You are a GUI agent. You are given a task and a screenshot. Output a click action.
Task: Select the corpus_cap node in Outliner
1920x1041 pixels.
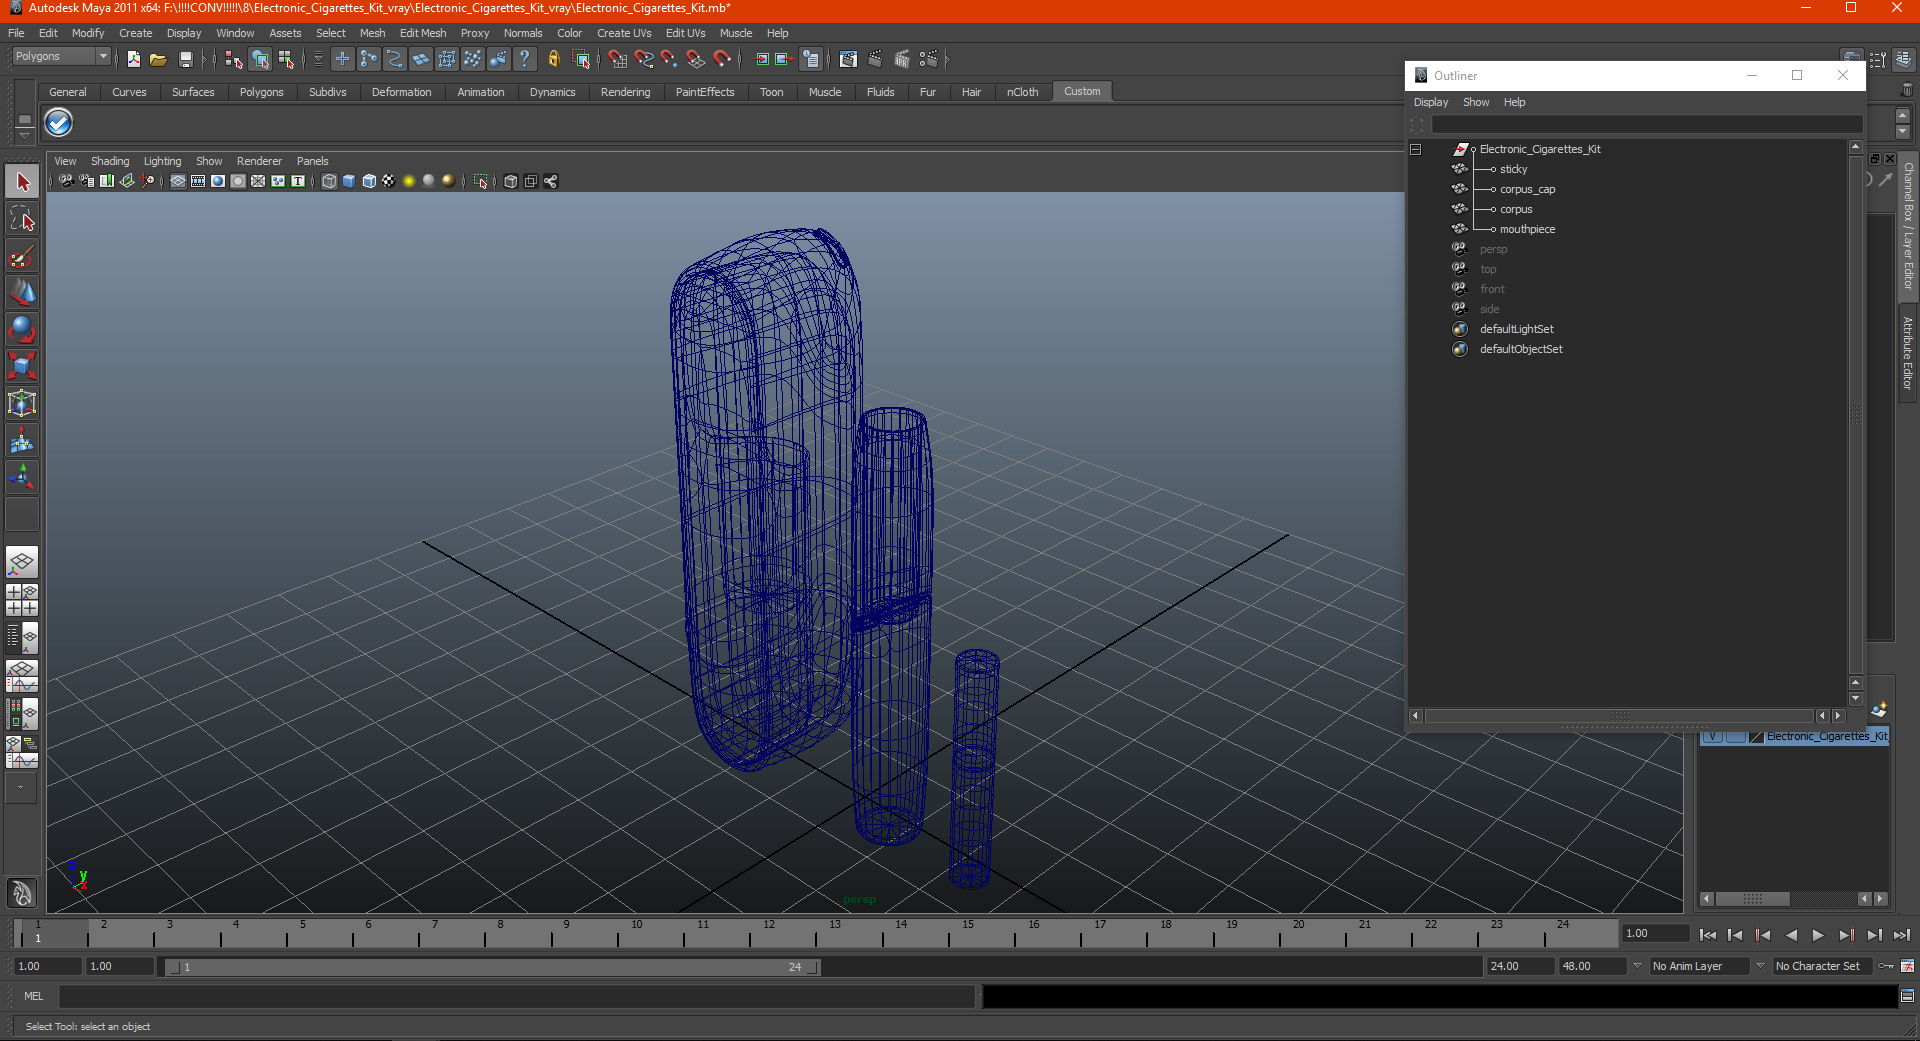(1527, 189)
